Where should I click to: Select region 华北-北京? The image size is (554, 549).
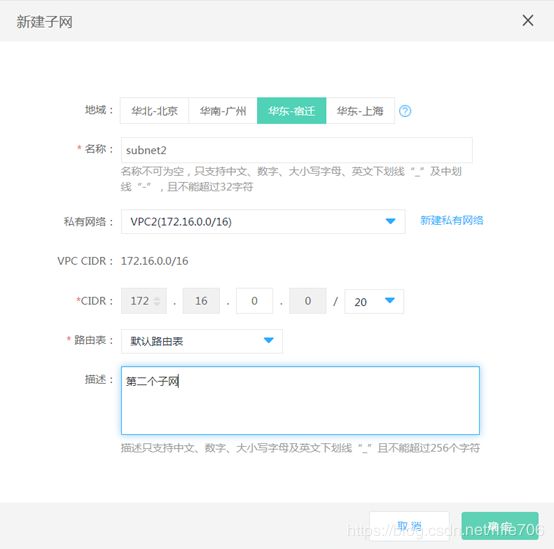click(154, 111)
